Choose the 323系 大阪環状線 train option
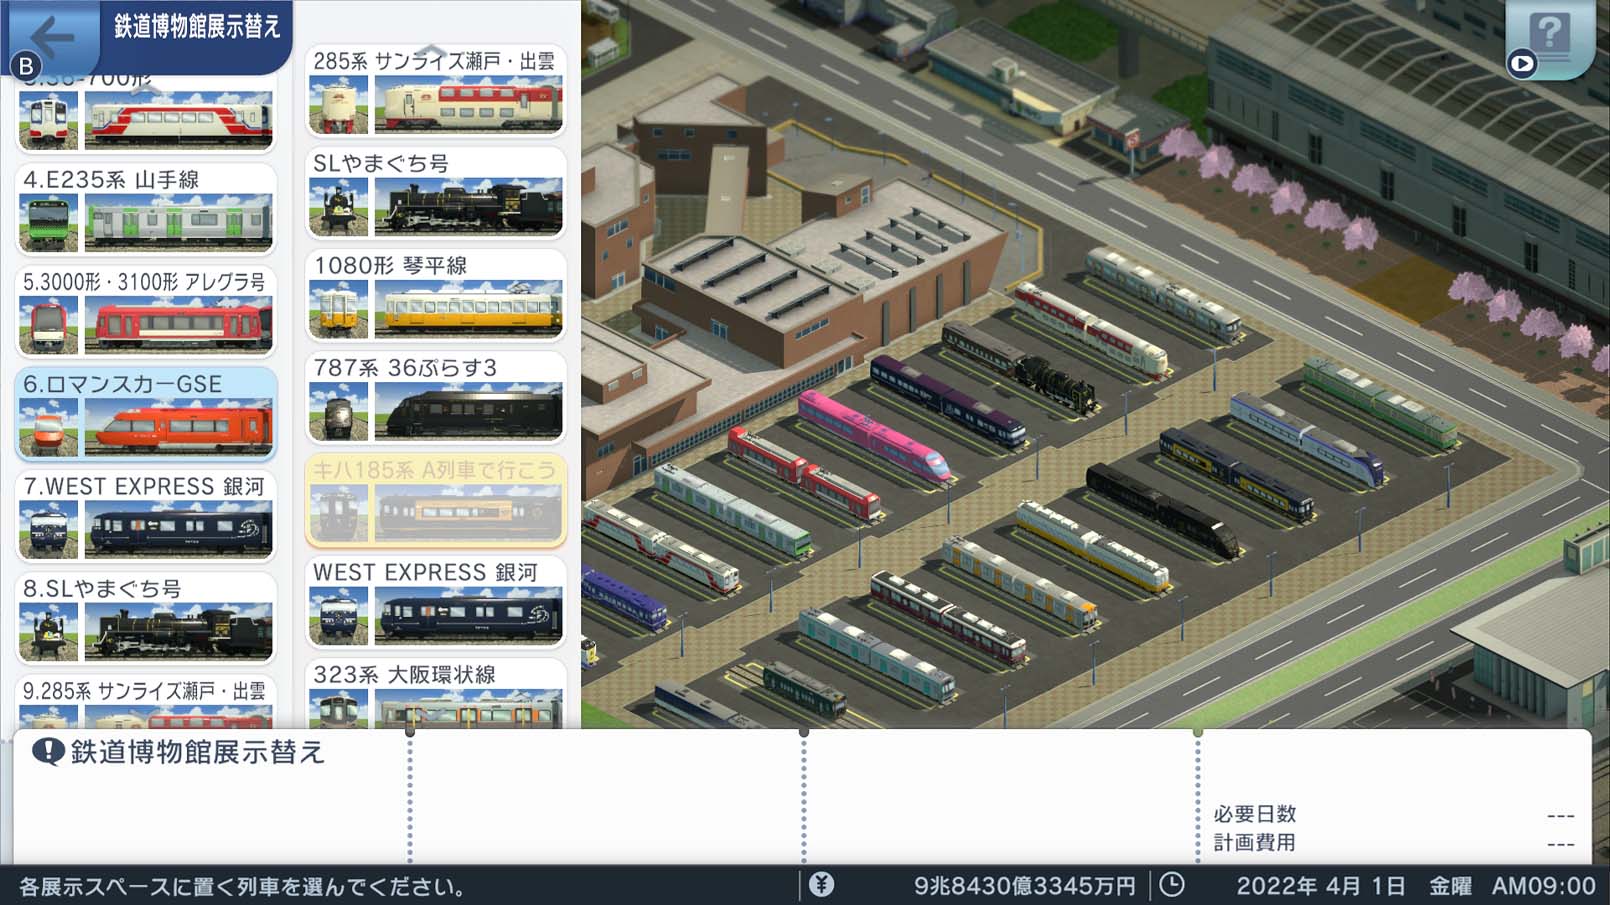The height and width of the screenshot is (905, 1610). (x=436, y=693)
